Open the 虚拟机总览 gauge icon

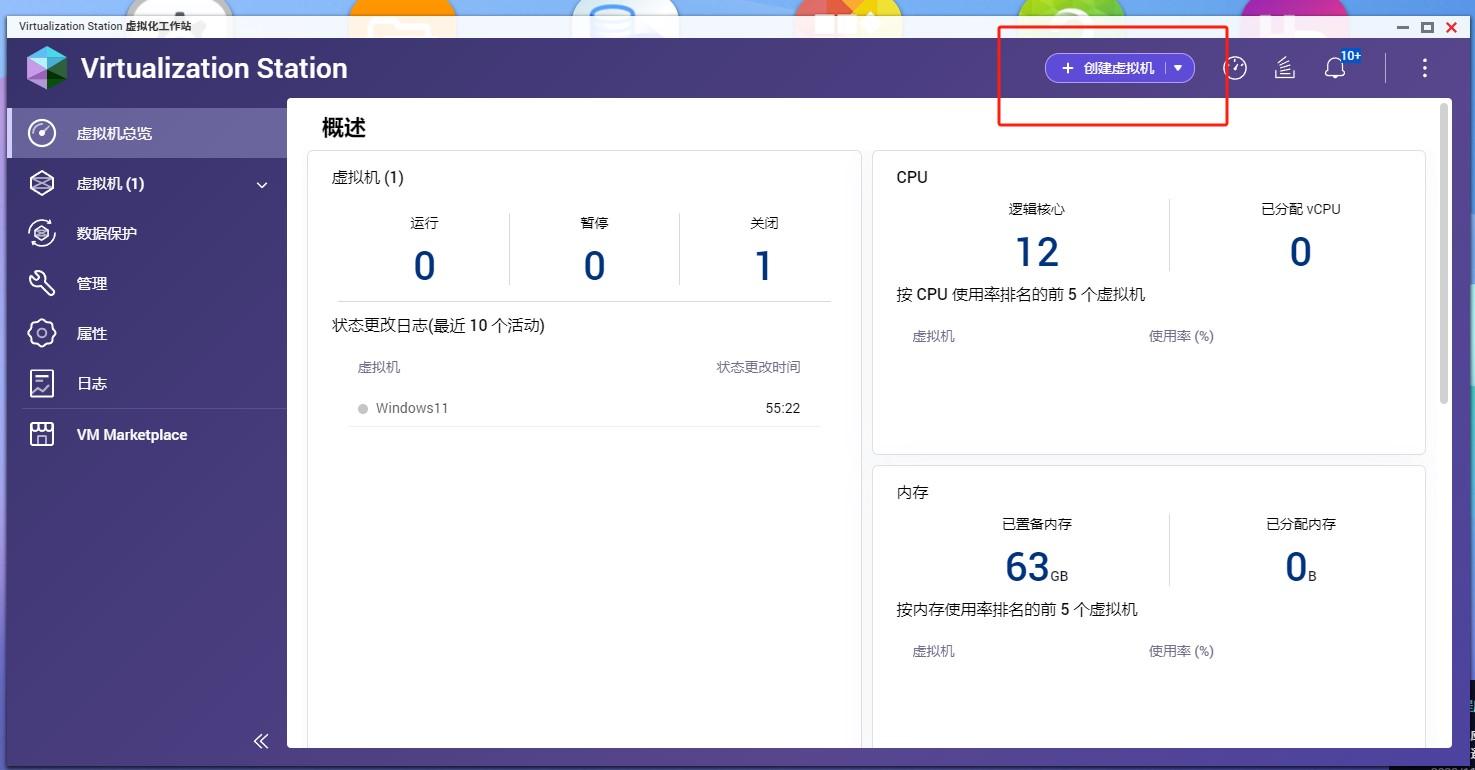coord(42,133)
